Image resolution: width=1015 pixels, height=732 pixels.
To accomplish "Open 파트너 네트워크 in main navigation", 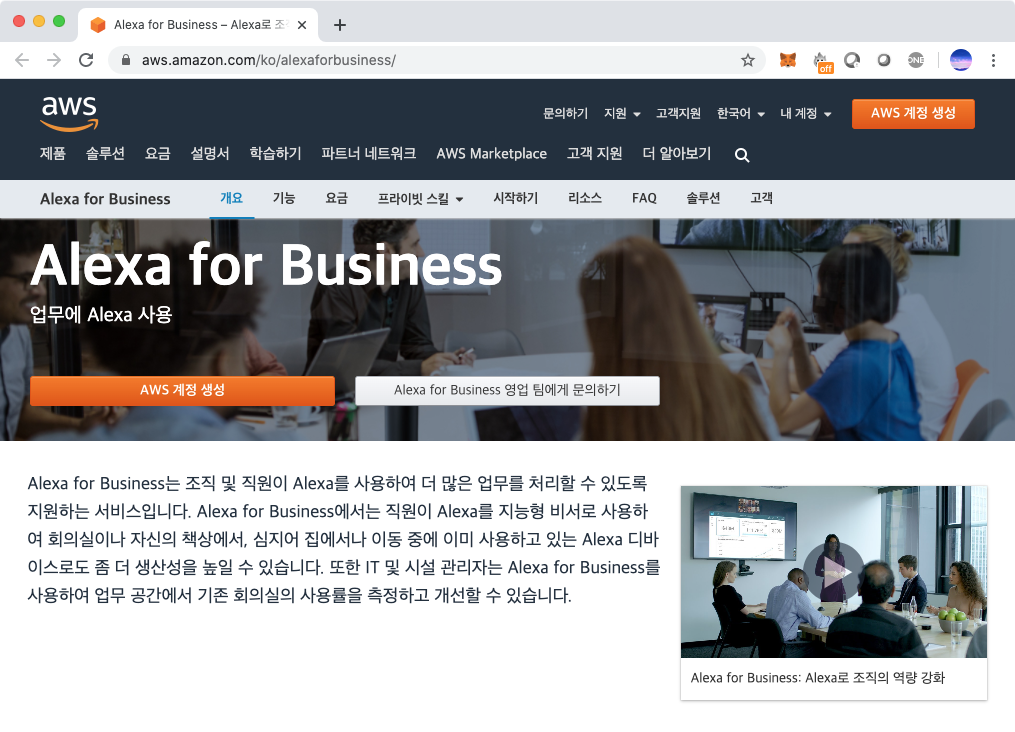I will click(x=368, y=153).
